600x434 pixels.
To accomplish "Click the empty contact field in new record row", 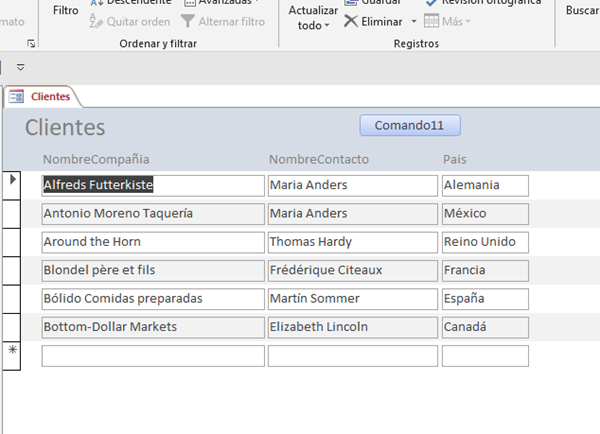I will click(x=353, y=356).
